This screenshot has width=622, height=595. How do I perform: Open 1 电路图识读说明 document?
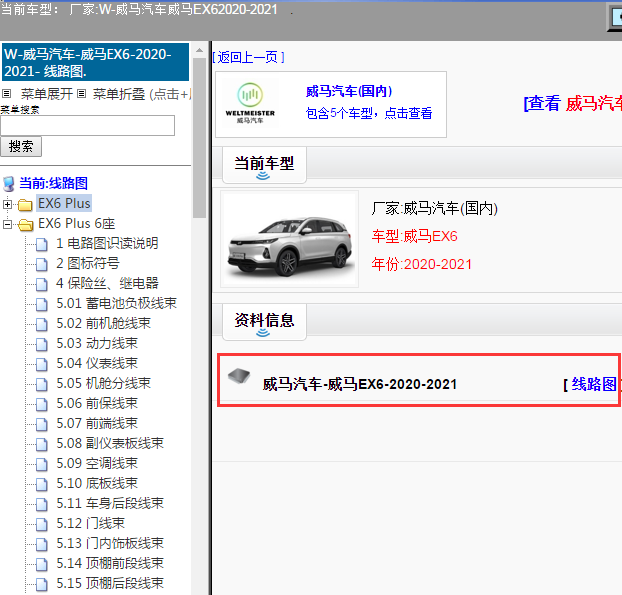click(107, 244)
